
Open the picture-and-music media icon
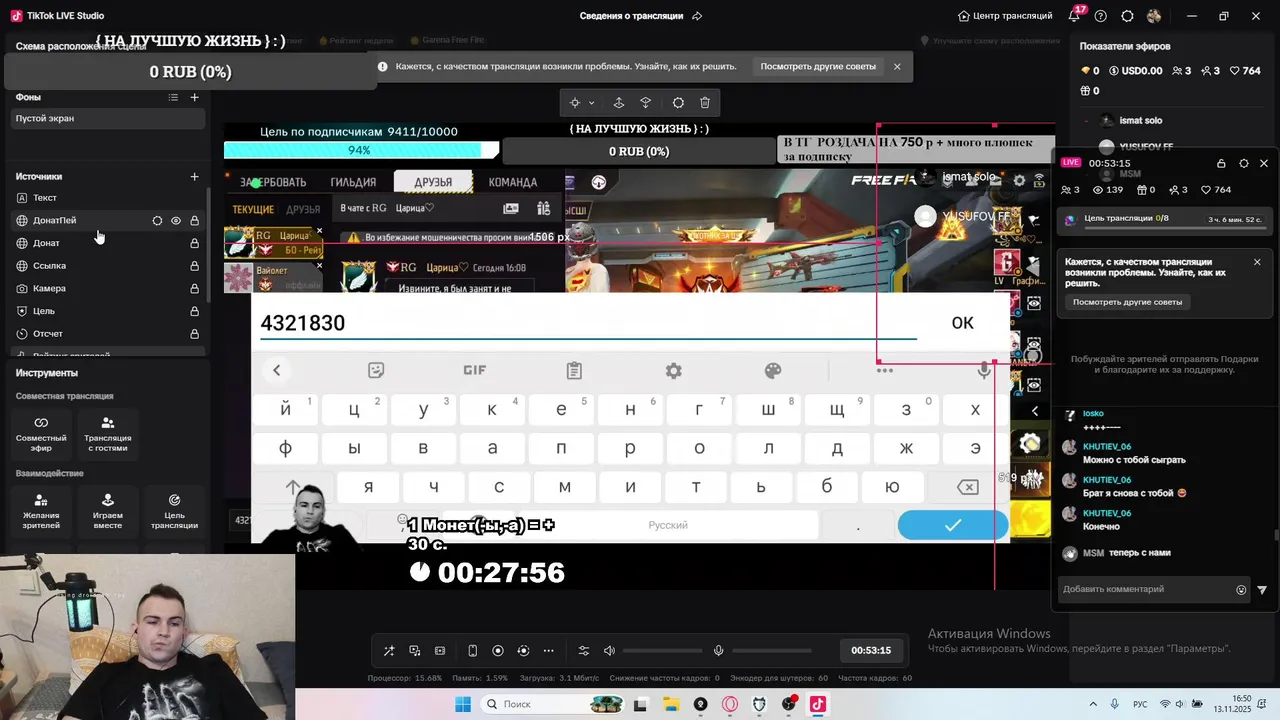tap(415, 651)
